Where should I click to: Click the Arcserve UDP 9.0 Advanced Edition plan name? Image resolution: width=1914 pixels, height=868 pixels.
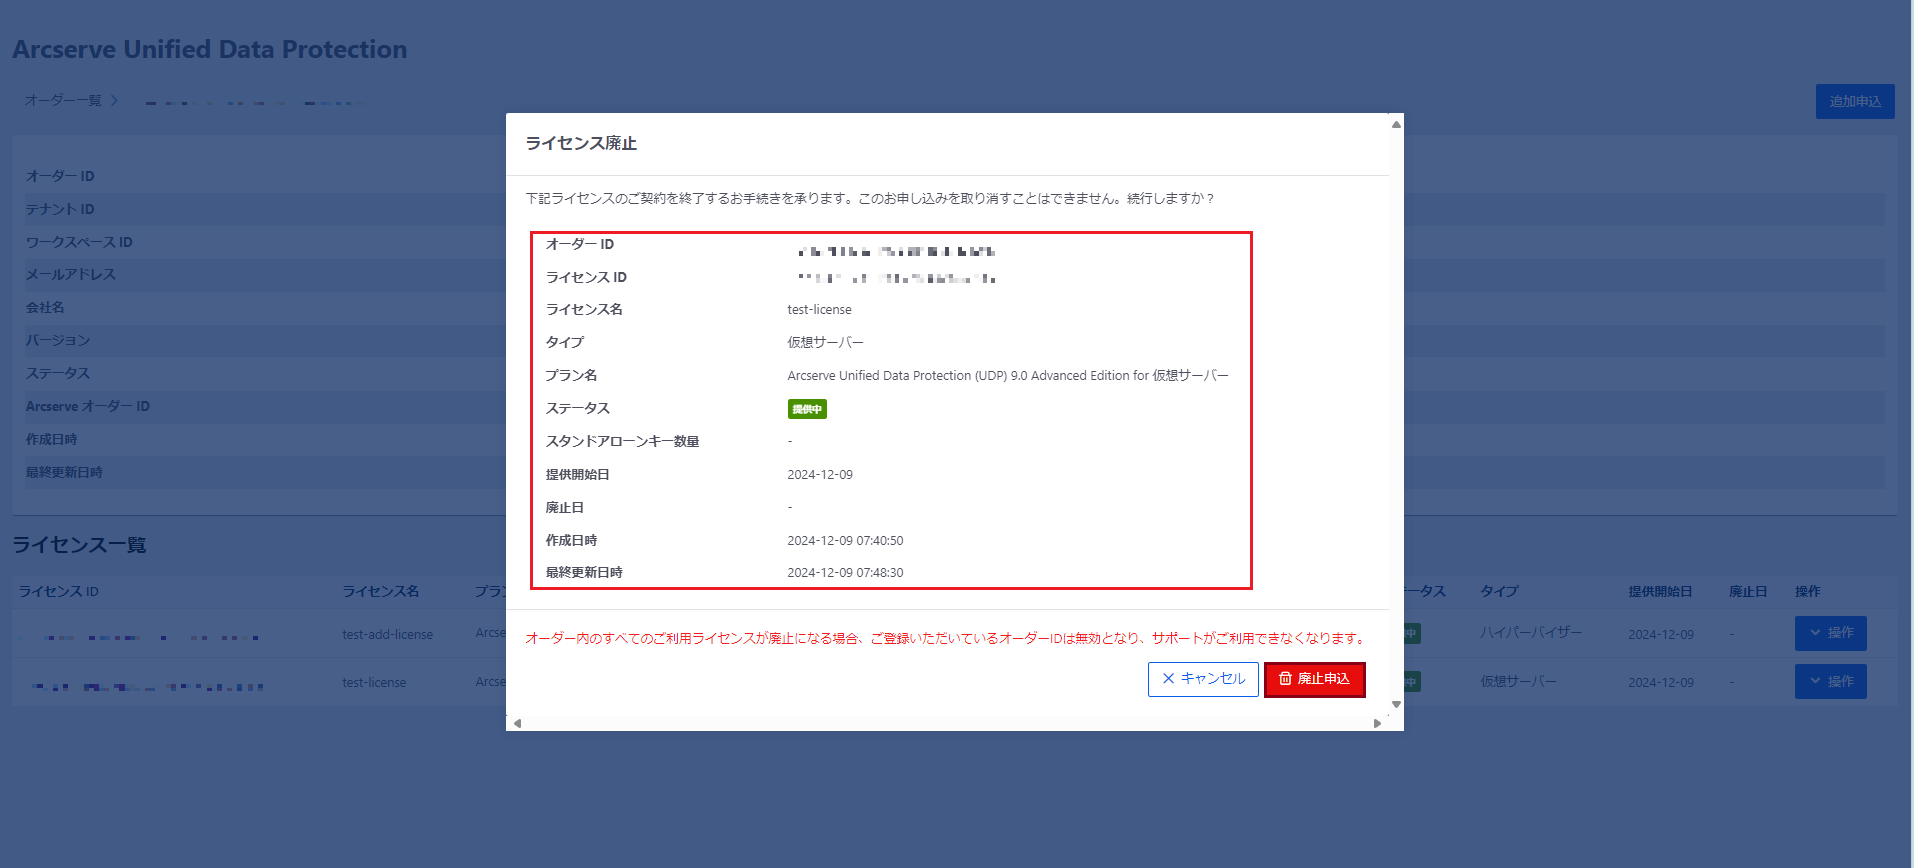tap(1008, 376)
